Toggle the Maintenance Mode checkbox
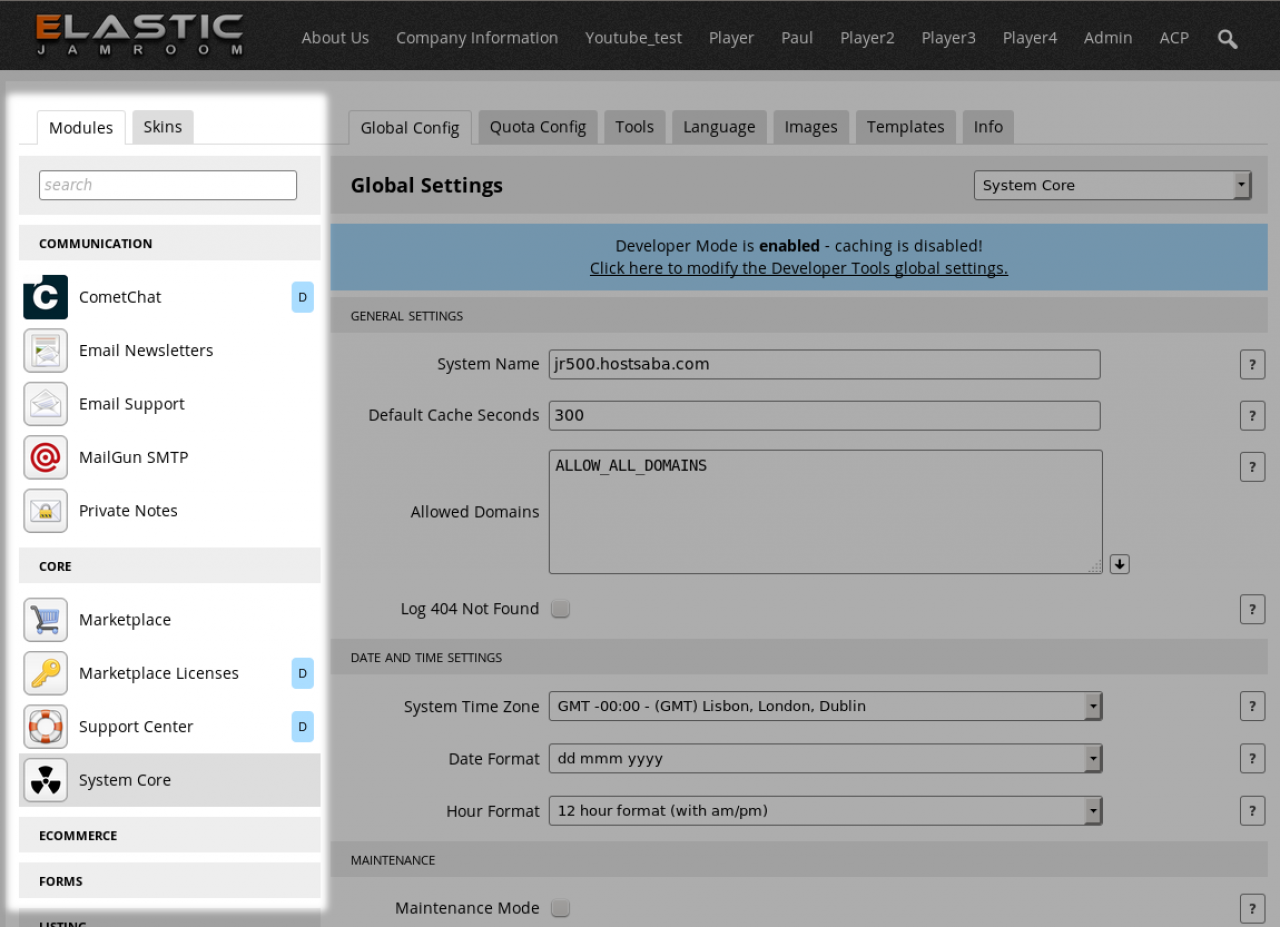Screen dimensions: 1280x927 (x=561, y=908)
